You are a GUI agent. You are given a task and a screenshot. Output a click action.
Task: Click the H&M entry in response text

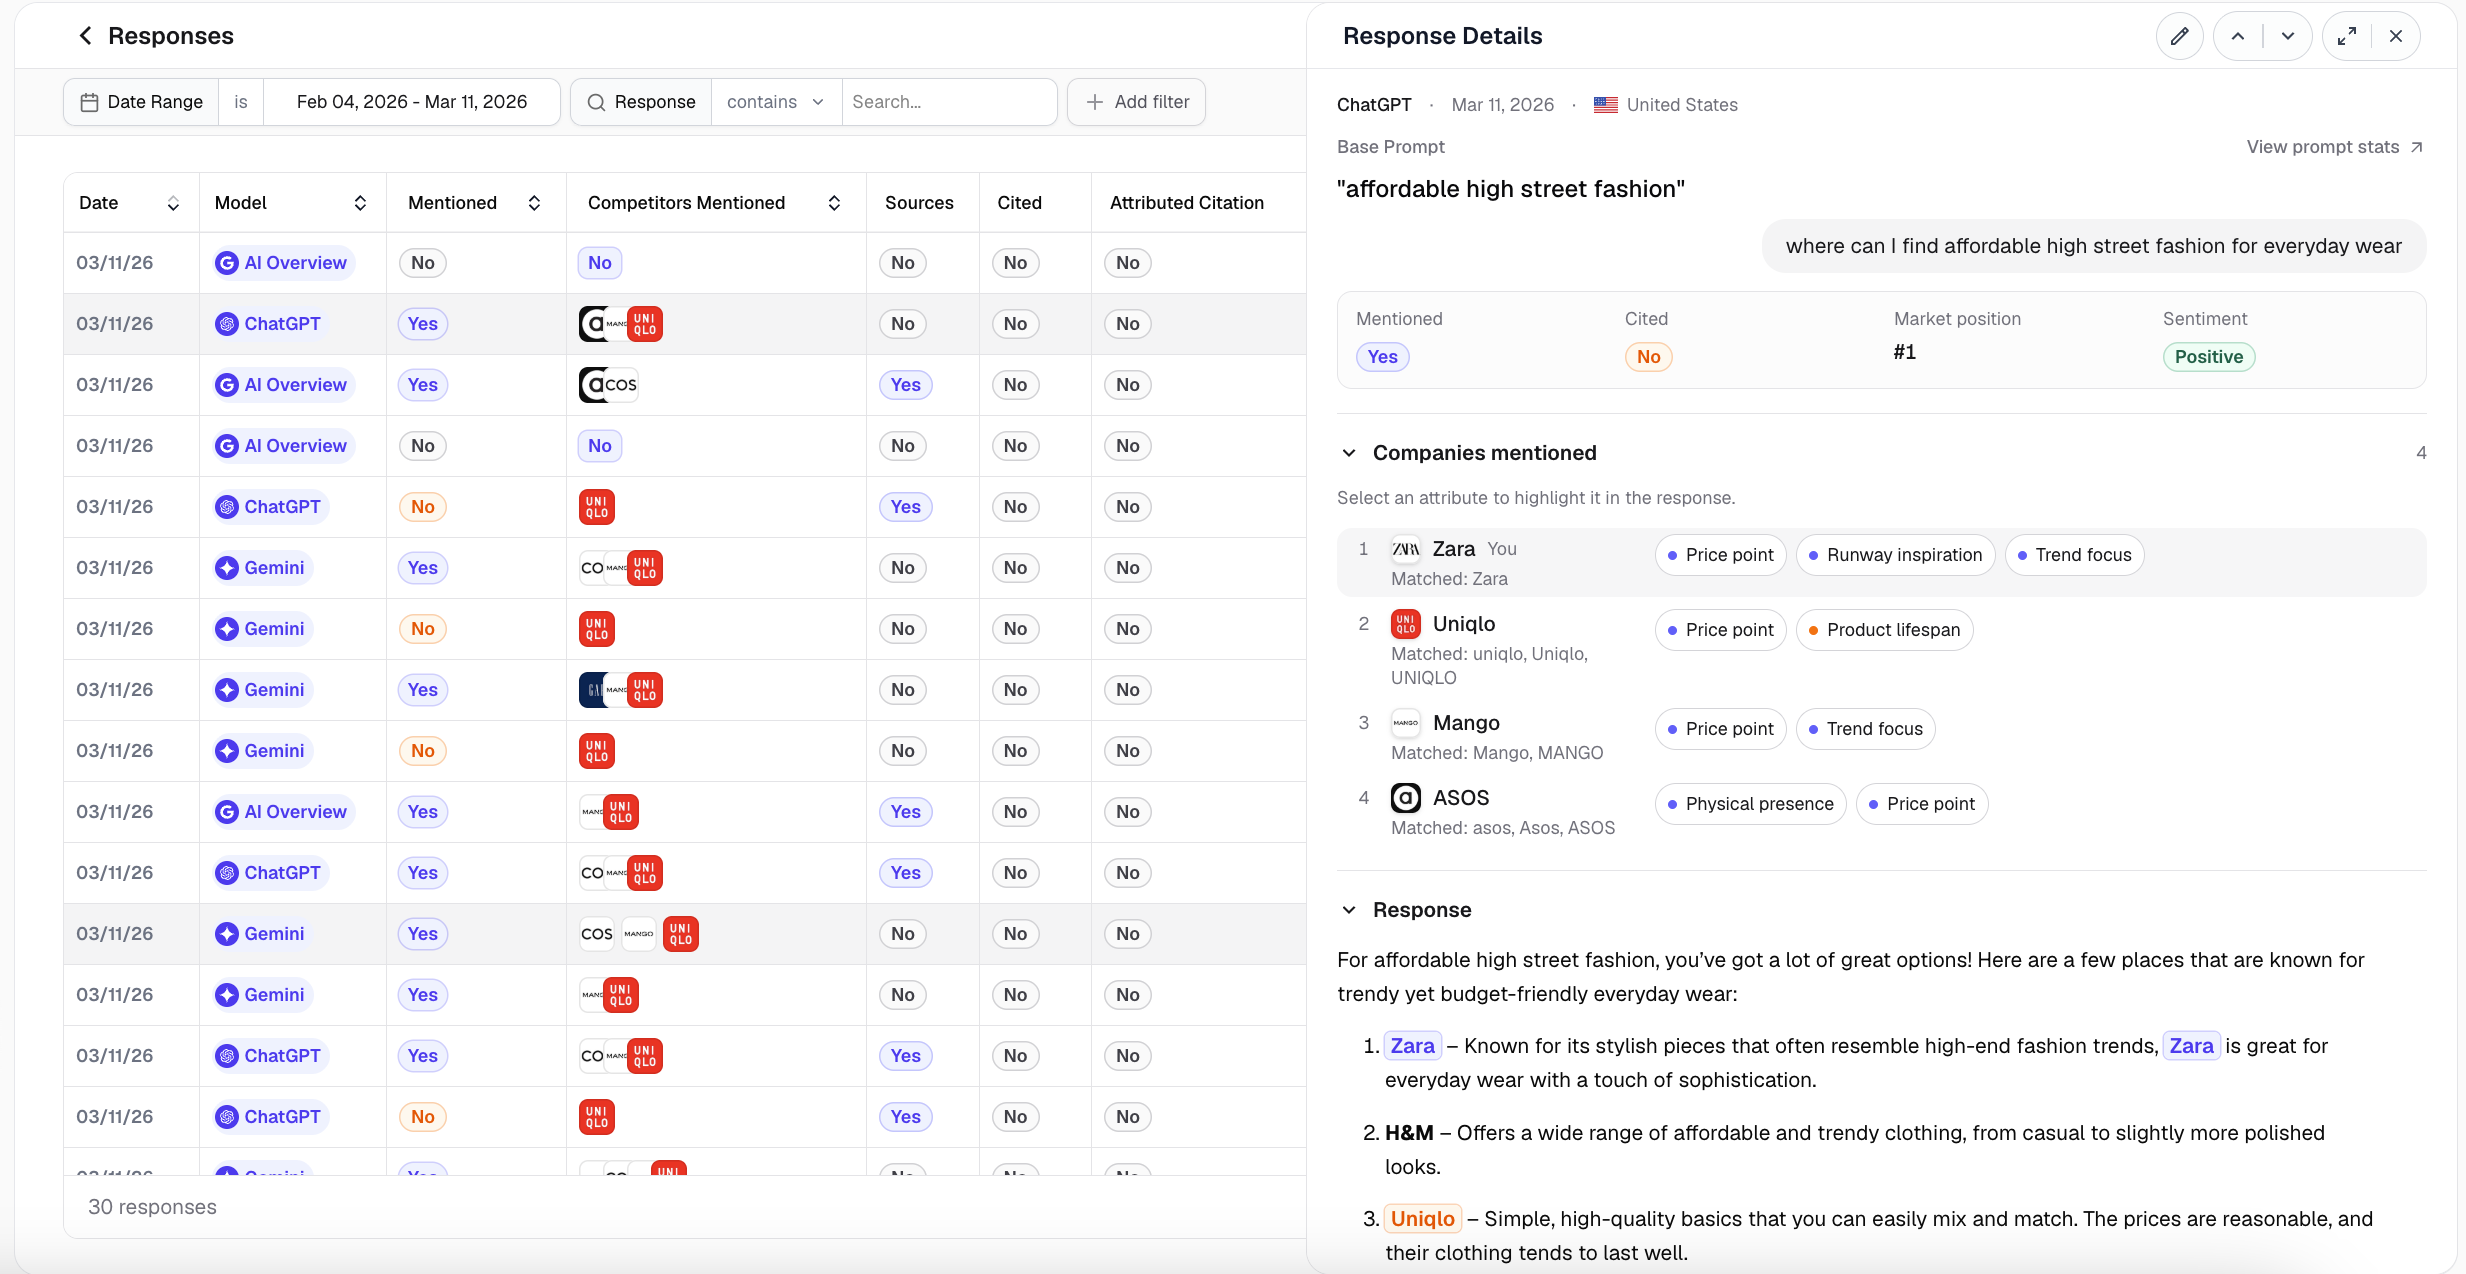tap(1409, 1133)
